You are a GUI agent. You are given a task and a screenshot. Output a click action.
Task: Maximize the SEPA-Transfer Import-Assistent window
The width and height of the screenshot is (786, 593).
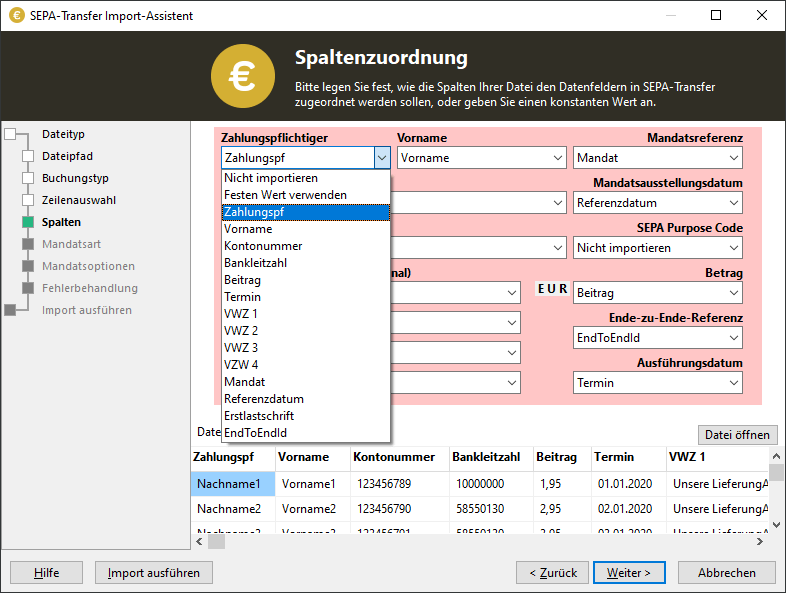(x=716, y=16)
